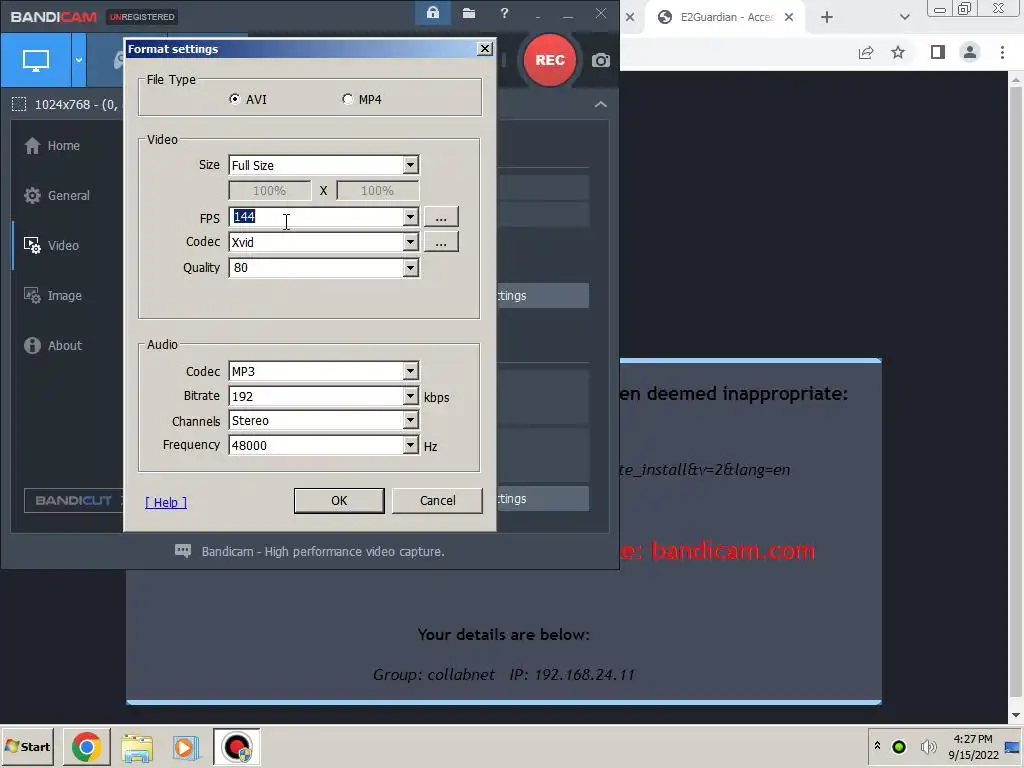Open the Windows Start menu
Screen dimensions: 1024x768
[x=27, y=746]
